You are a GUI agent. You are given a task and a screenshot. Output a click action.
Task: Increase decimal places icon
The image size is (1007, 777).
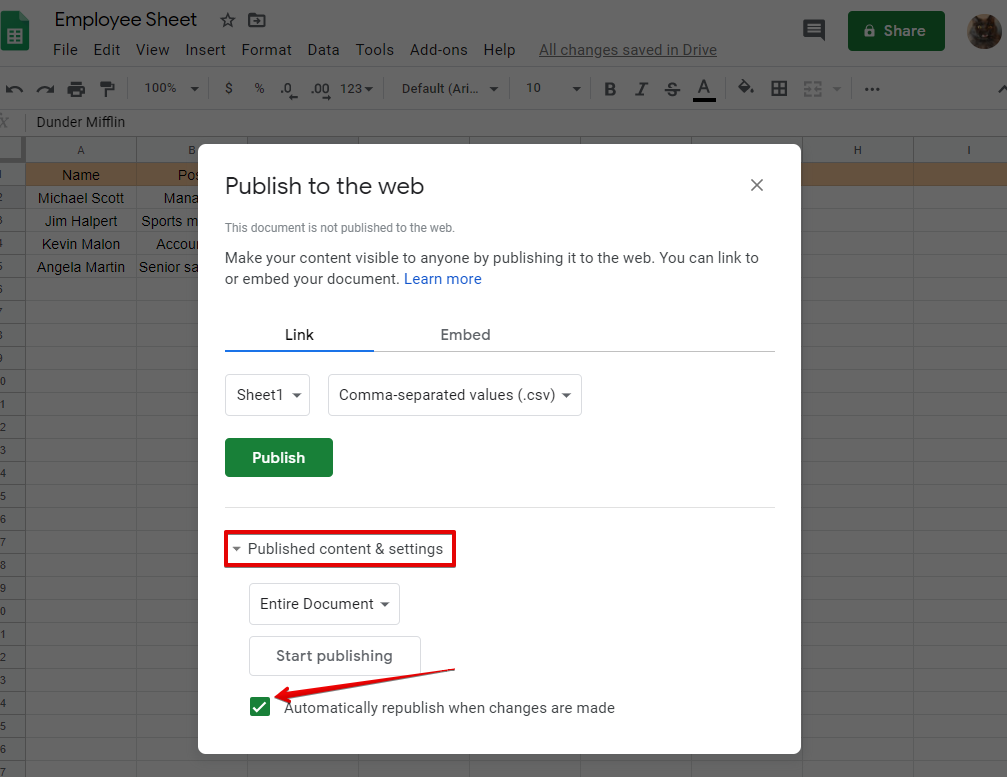(320, 89)
